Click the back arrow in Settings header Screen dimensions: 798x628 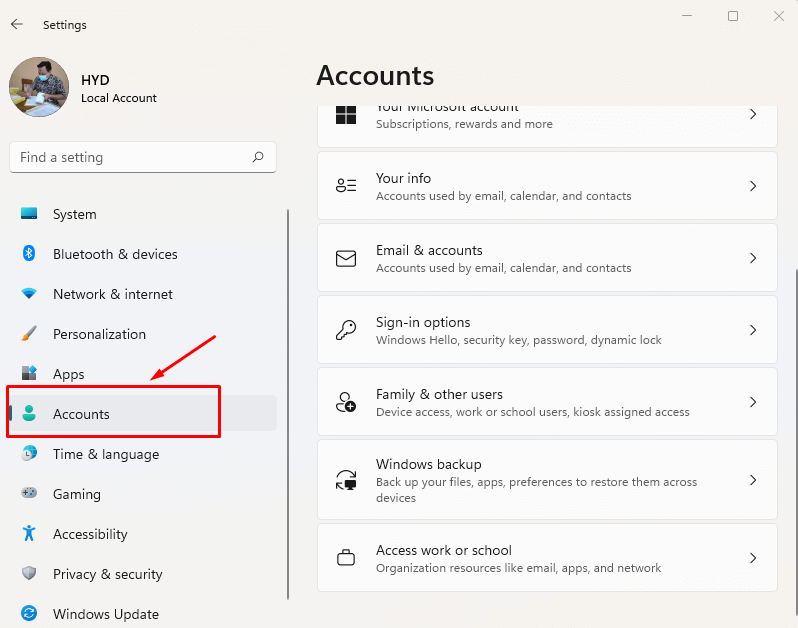tap(17, 24)
